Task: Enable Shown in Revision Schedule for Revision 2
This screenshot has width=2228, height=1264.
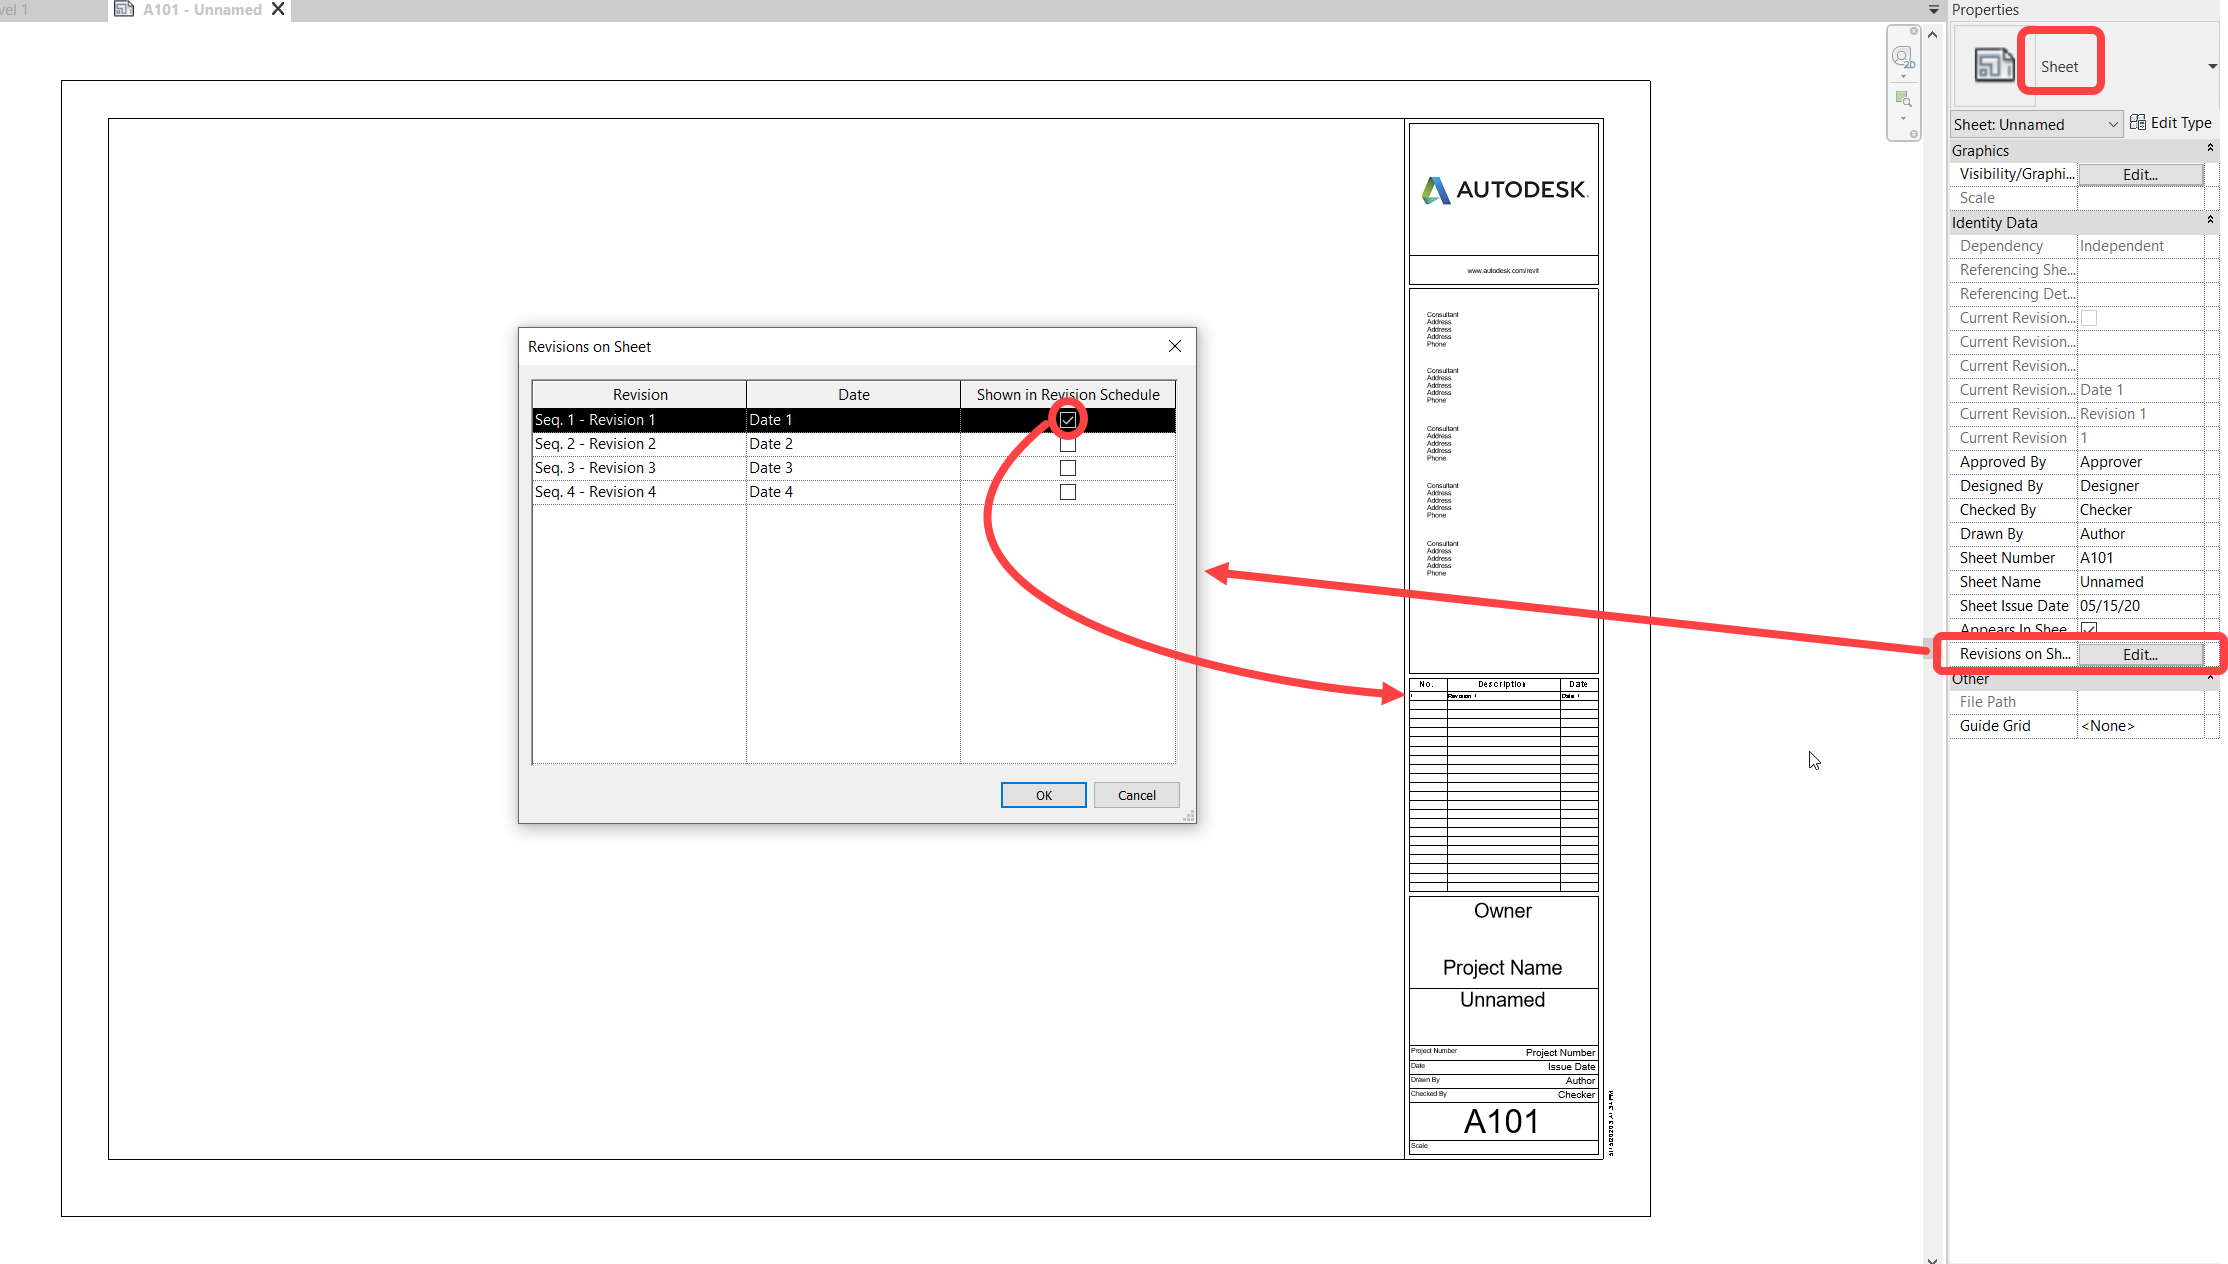Action: pyautogui.click(x=1067, y=443)
